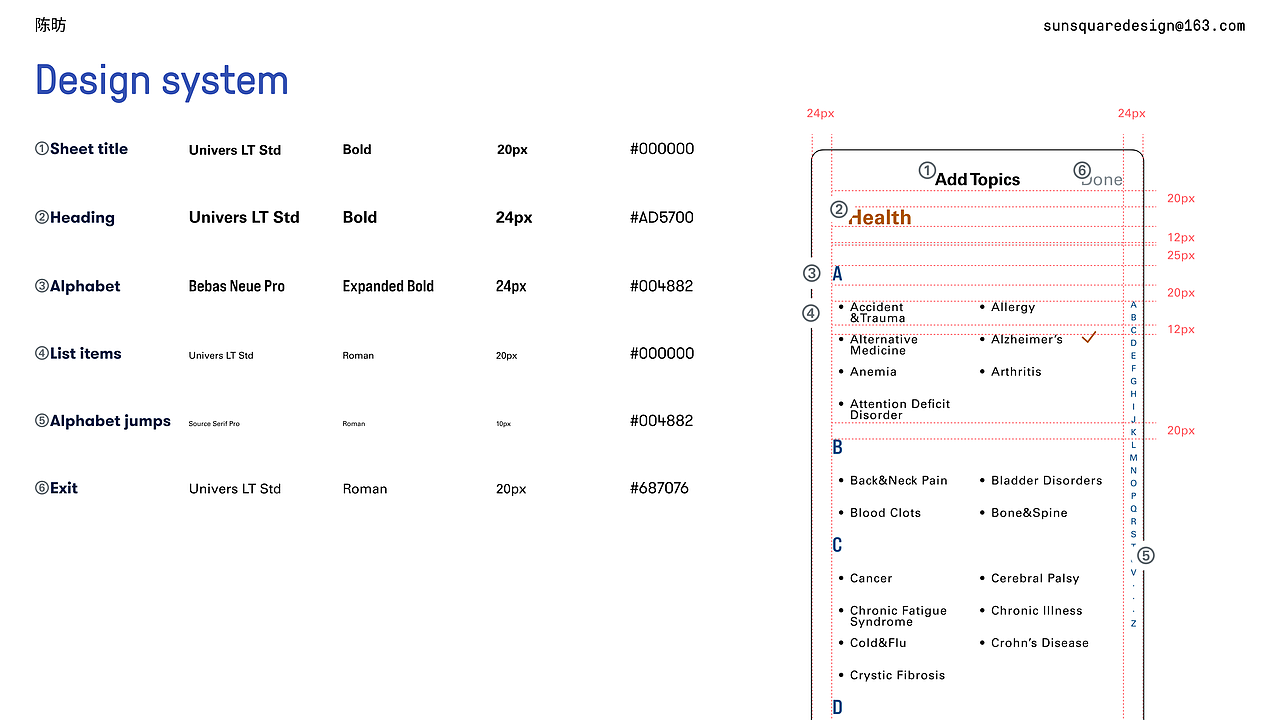Choose the Alternative Medicine topic
The height and width of the screenshot is (720, 1280).
(x=884, y=345)
